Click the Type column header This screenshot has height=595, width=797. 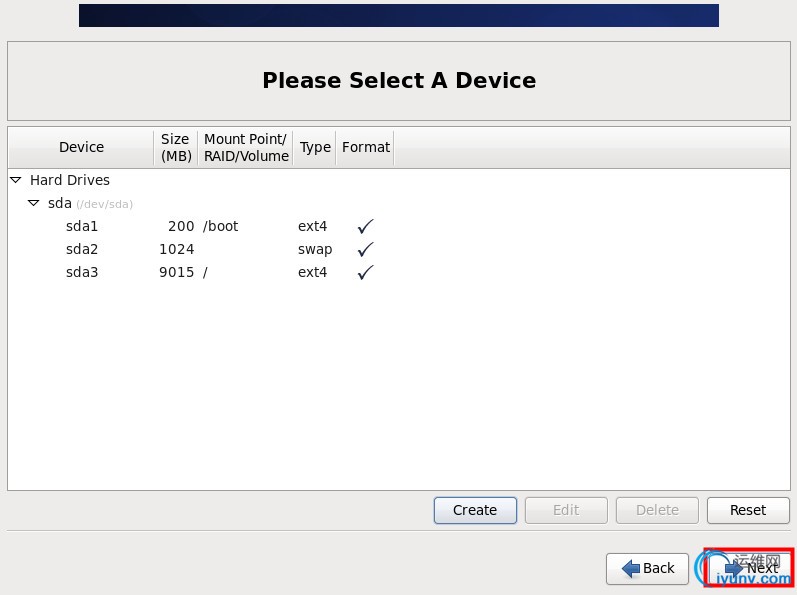coord(315,147)
